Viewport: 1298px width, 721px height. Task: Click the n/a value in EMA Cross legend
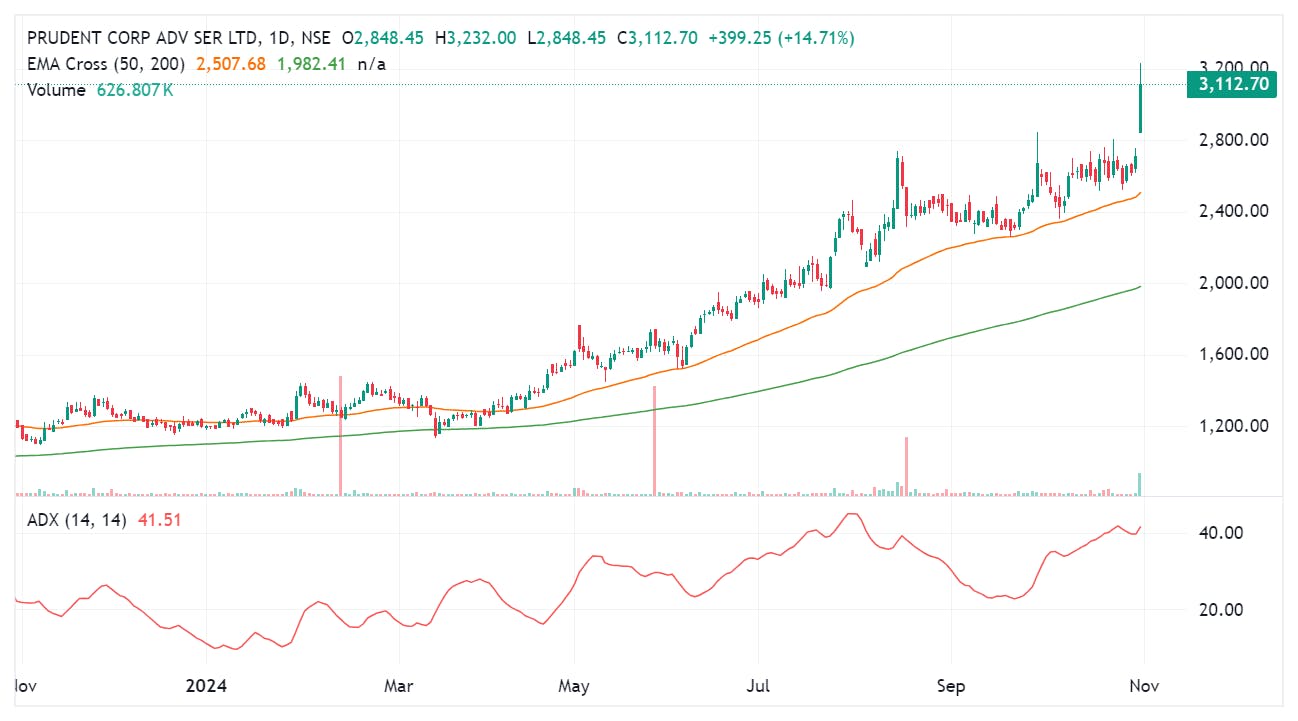pyautogui.click(x=372, y=64)
